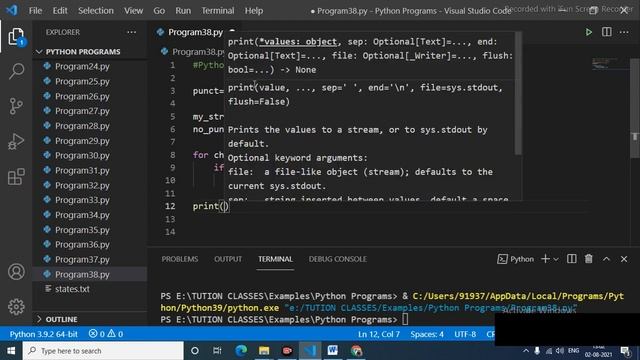Screen dimensions: 640x360
Task: Select Python 3.9.2 64-bit interpreter
Action: click(x=43, y=334)
